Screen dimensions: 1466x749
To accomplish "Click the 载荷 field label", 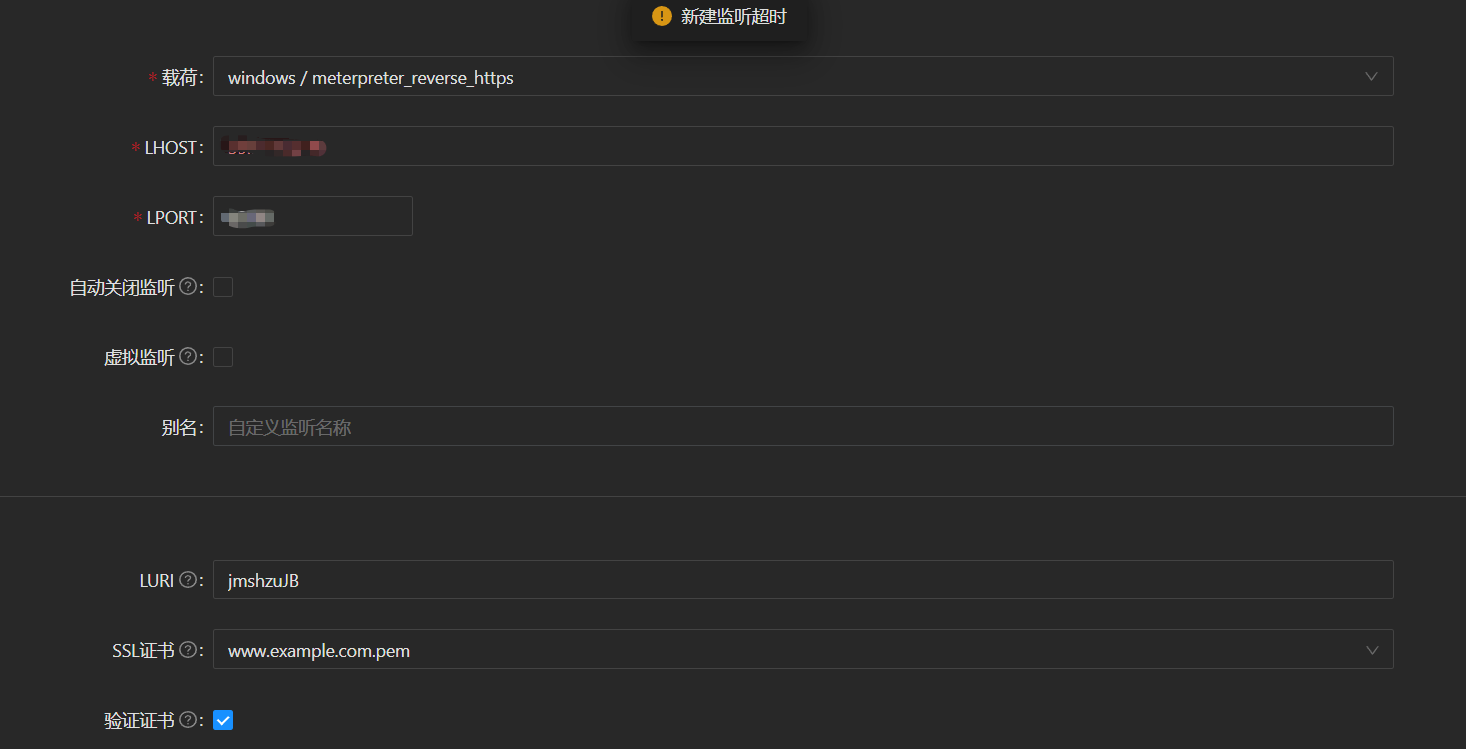I will pyautogui.click(x=180, y=77).
